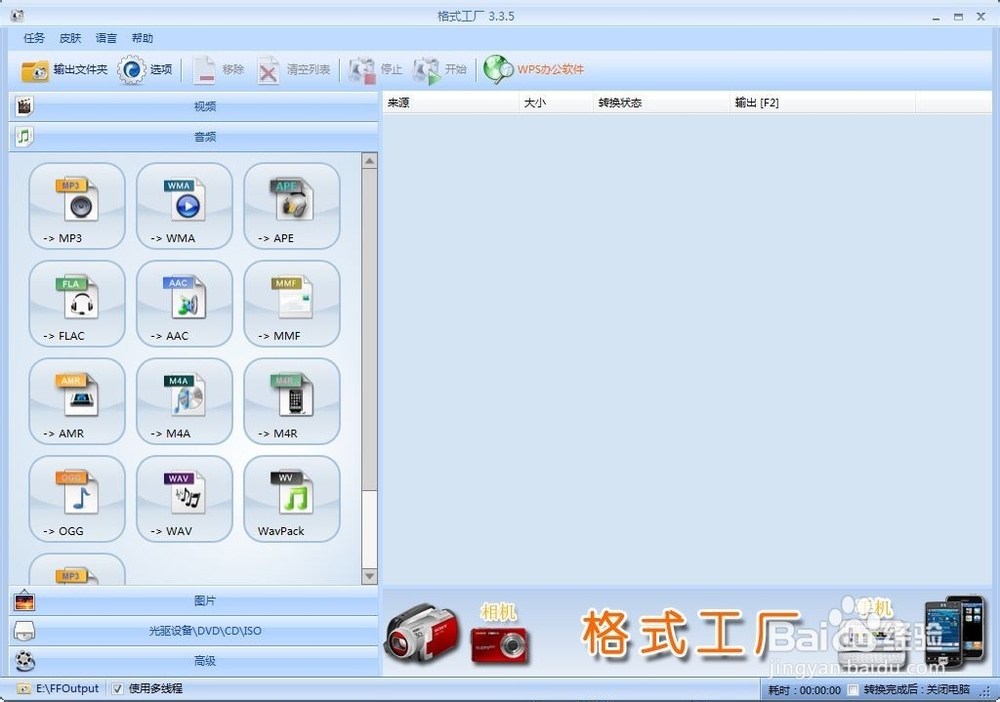Image resolution: width=1000 pixels, height=702 pixels.
Task: Toggle the 使用多线程 checkbox
Action: point(117,689)
